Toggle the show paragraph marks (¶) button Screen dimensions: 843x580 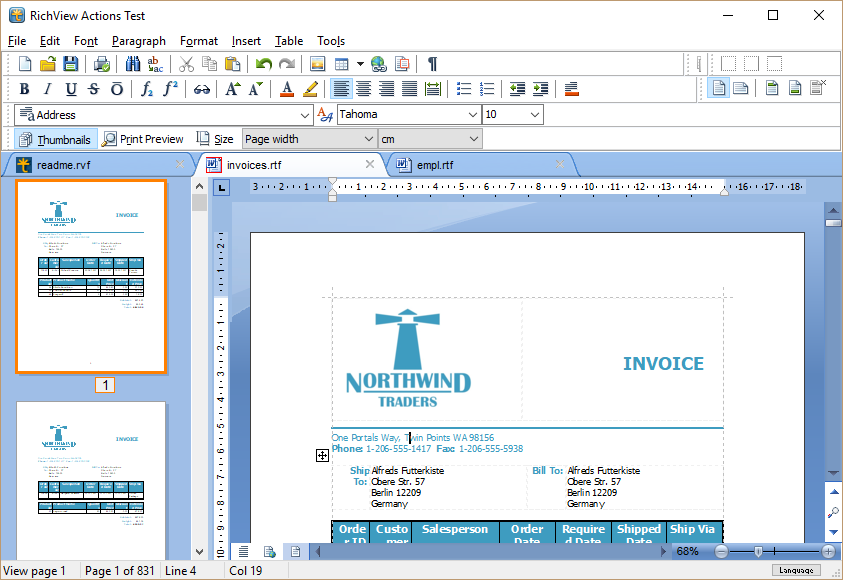click(x=432, y=64)
